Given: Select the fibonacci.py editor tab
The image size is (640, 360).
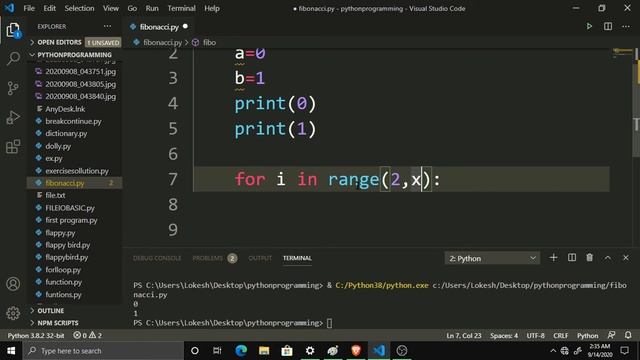Looking at the screenshot, I should tap(159, 27).
